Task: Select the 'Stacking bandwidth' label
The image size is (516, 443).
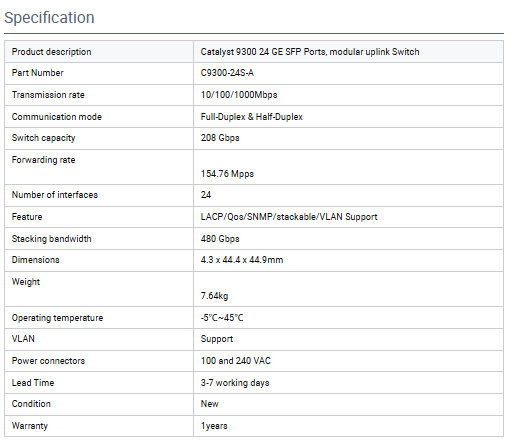Action: pyautogui.click(x=51, y=239)
